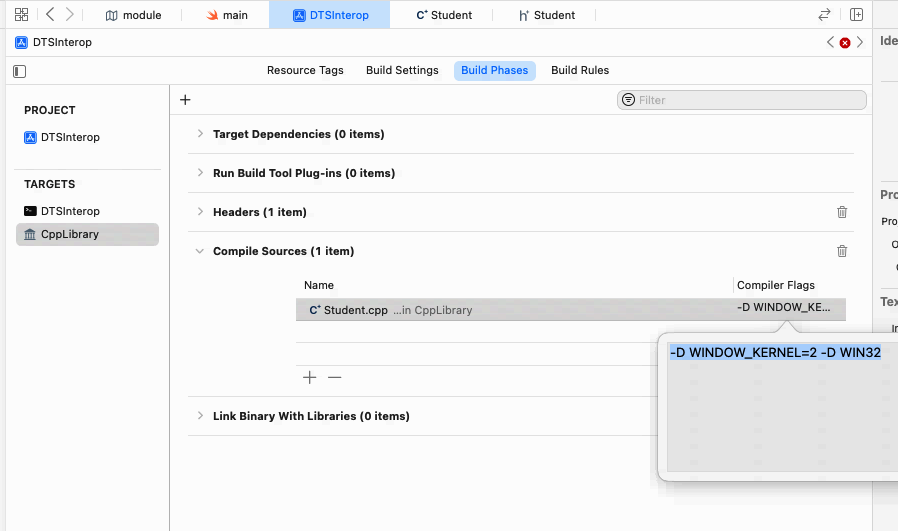Screen dimensions: 898x531
Task: Delete the Headers phase with the trash icon
Action: tap(842, 212)
